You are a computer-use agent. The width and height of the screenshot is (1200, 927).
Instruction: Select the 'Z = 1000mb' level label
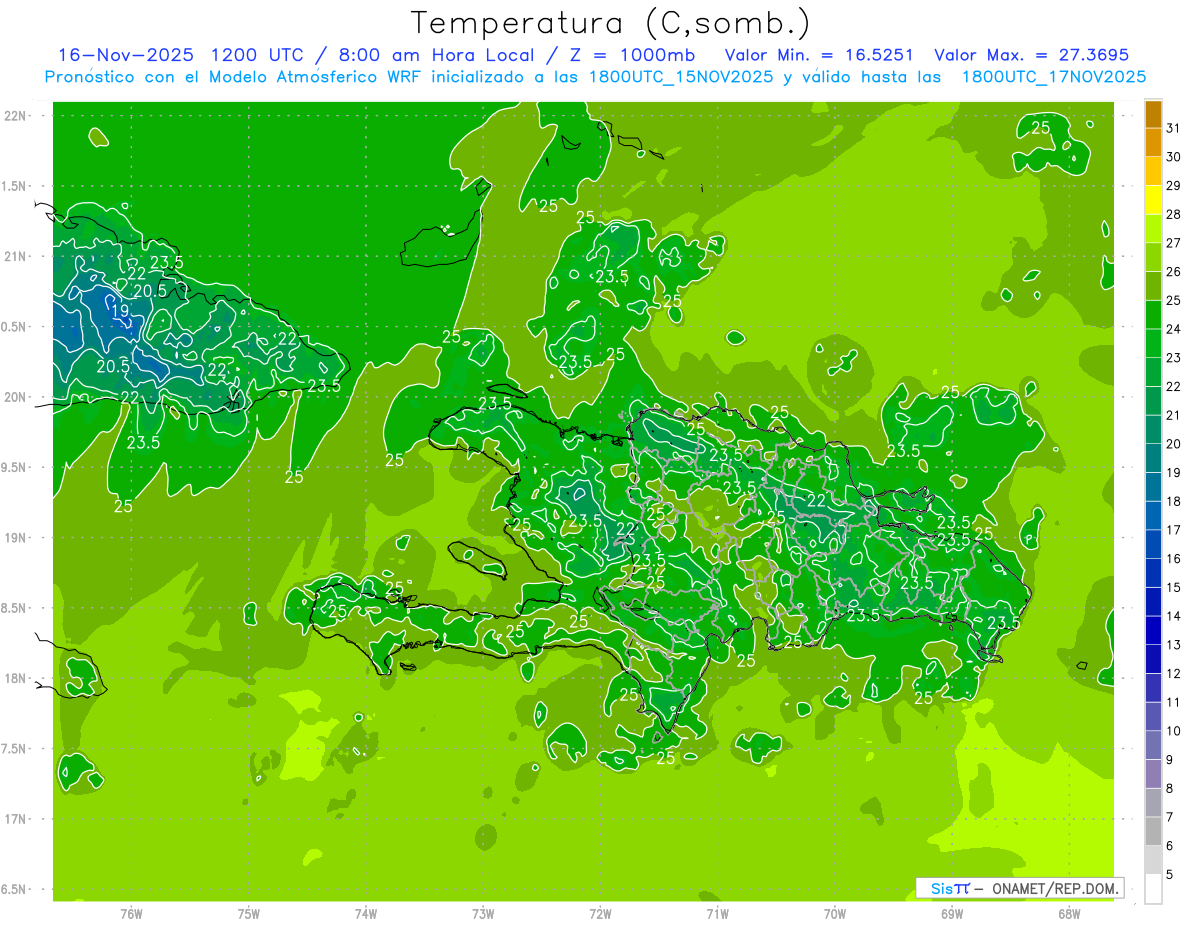[632, 55]
